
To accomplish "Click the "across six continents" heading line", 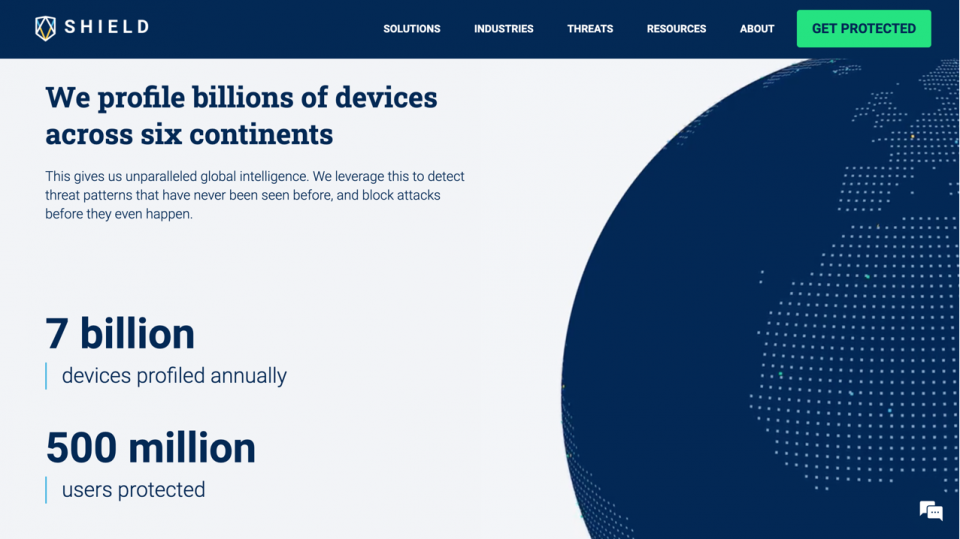I will pyautogui.click(x=189, y=134).
